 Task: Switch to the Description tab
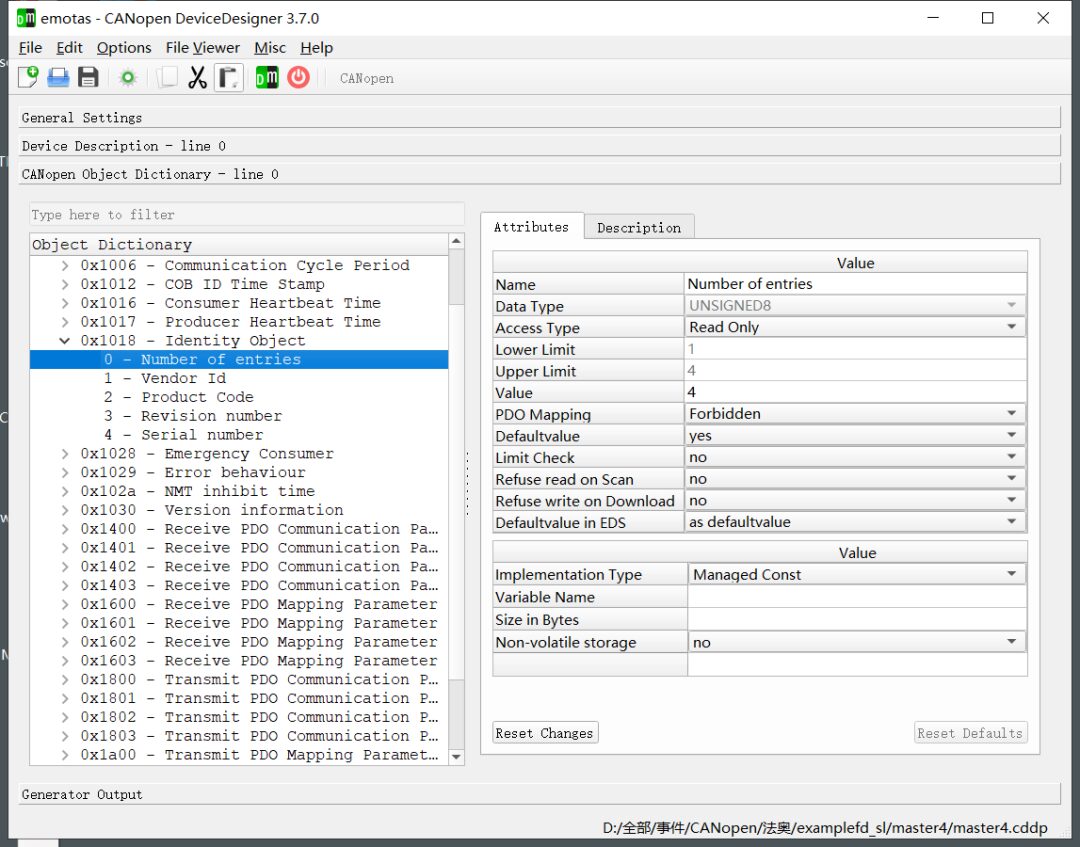pyautogui.click(x=639, y=227)
